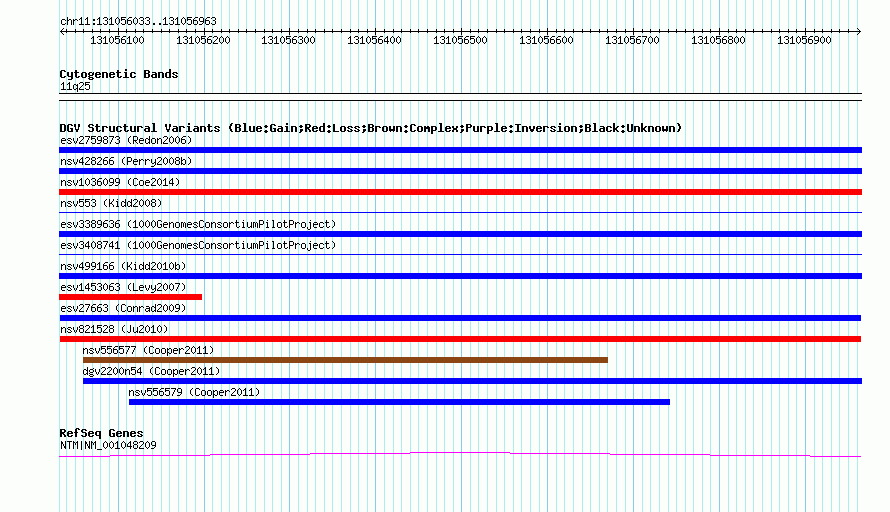Click the blue bar under nsv556579
Screen dimensions: 890x512
400,402
